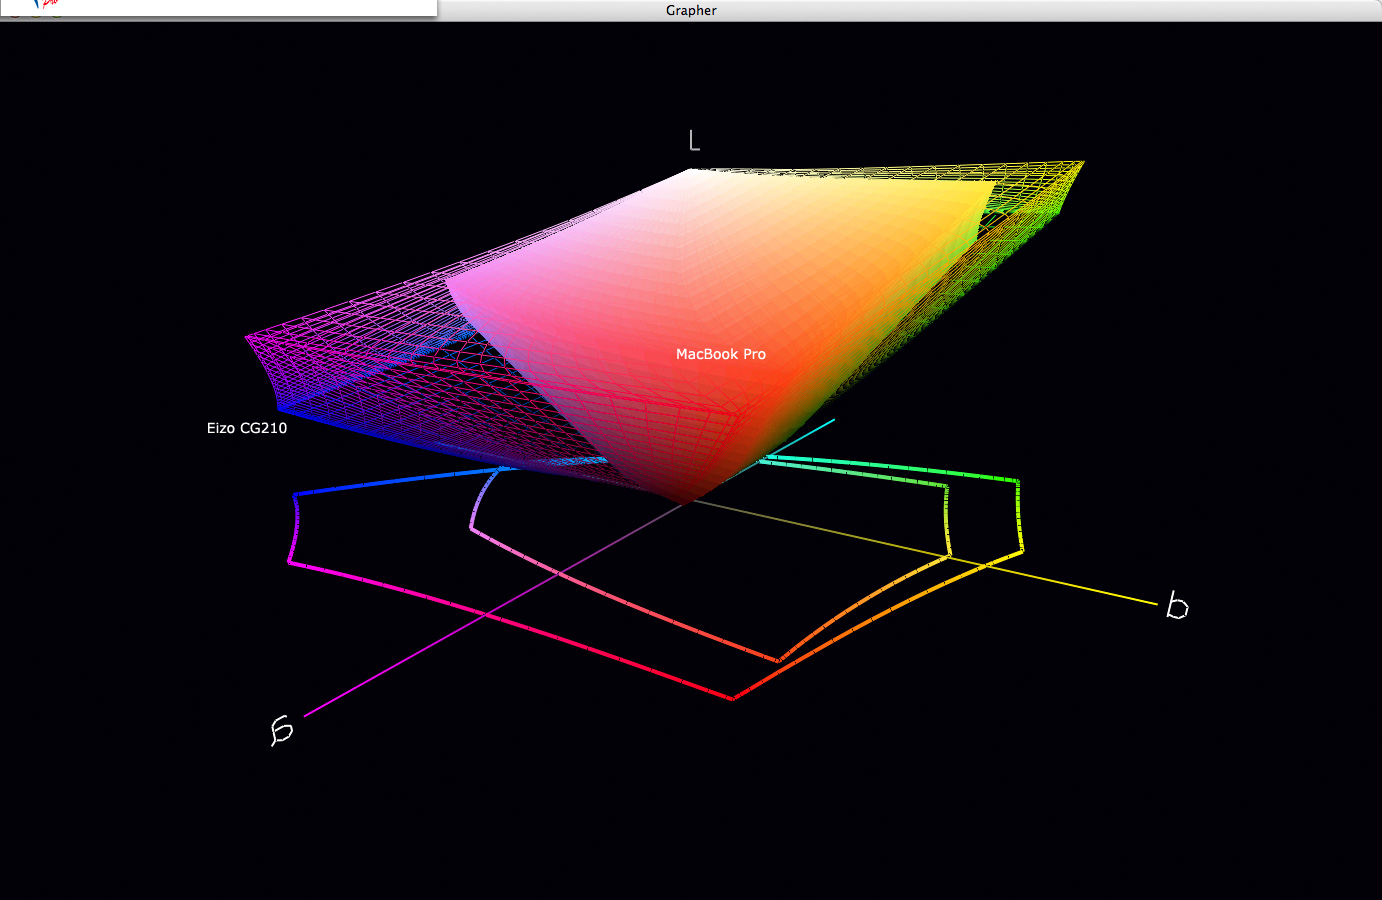Click the b axis label
Image resolution: width=1382 pixels, height=900 pixels.
point(1177,606)
